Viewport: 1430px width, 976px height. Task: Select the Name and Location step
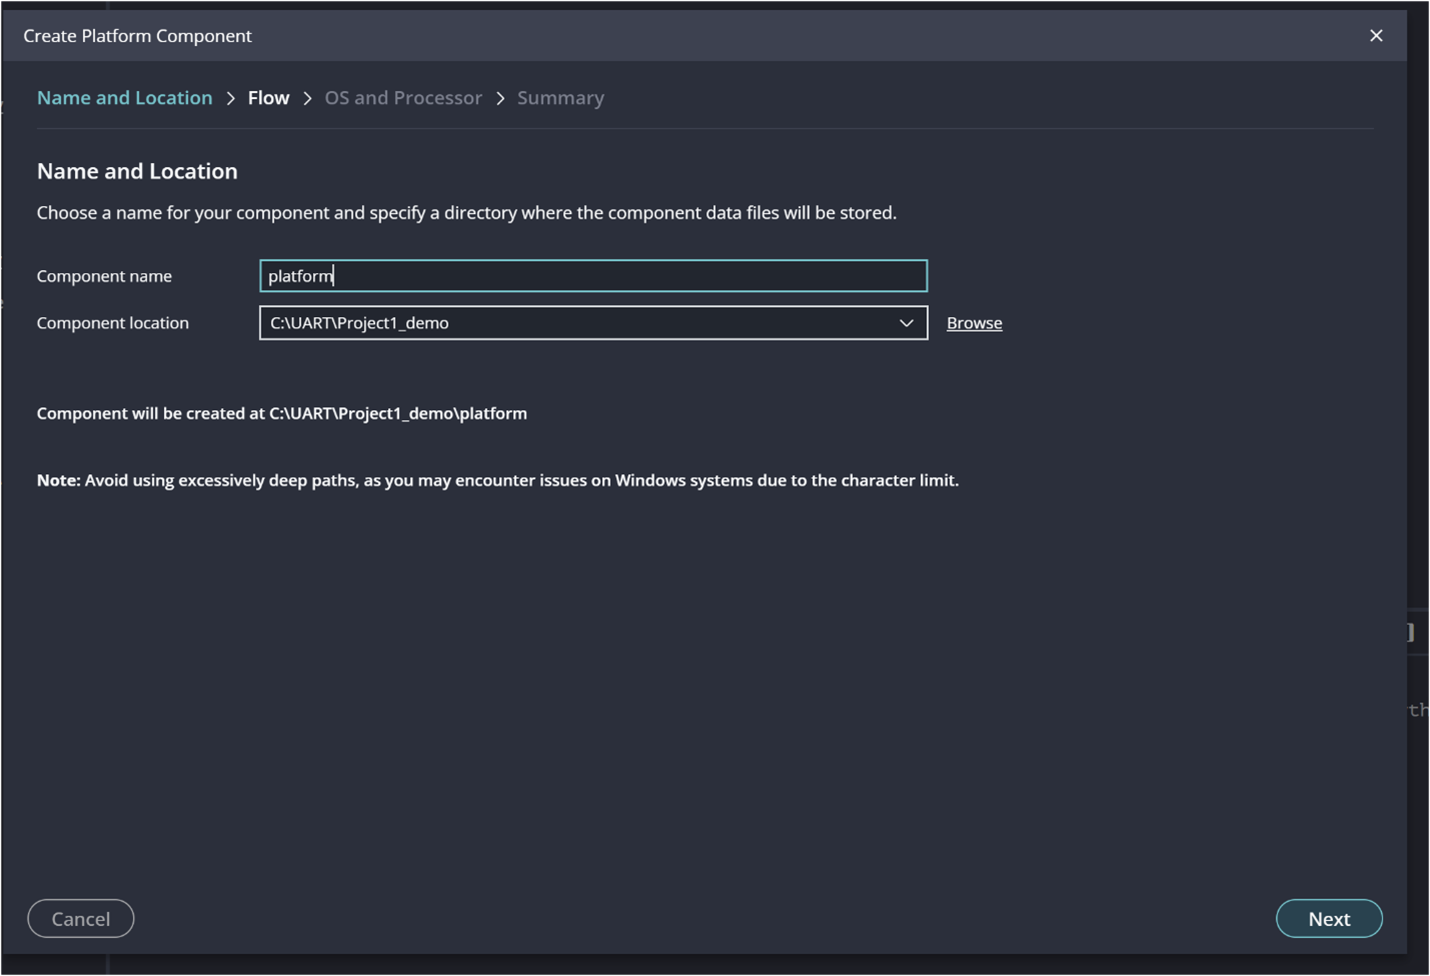click(124, 97)
